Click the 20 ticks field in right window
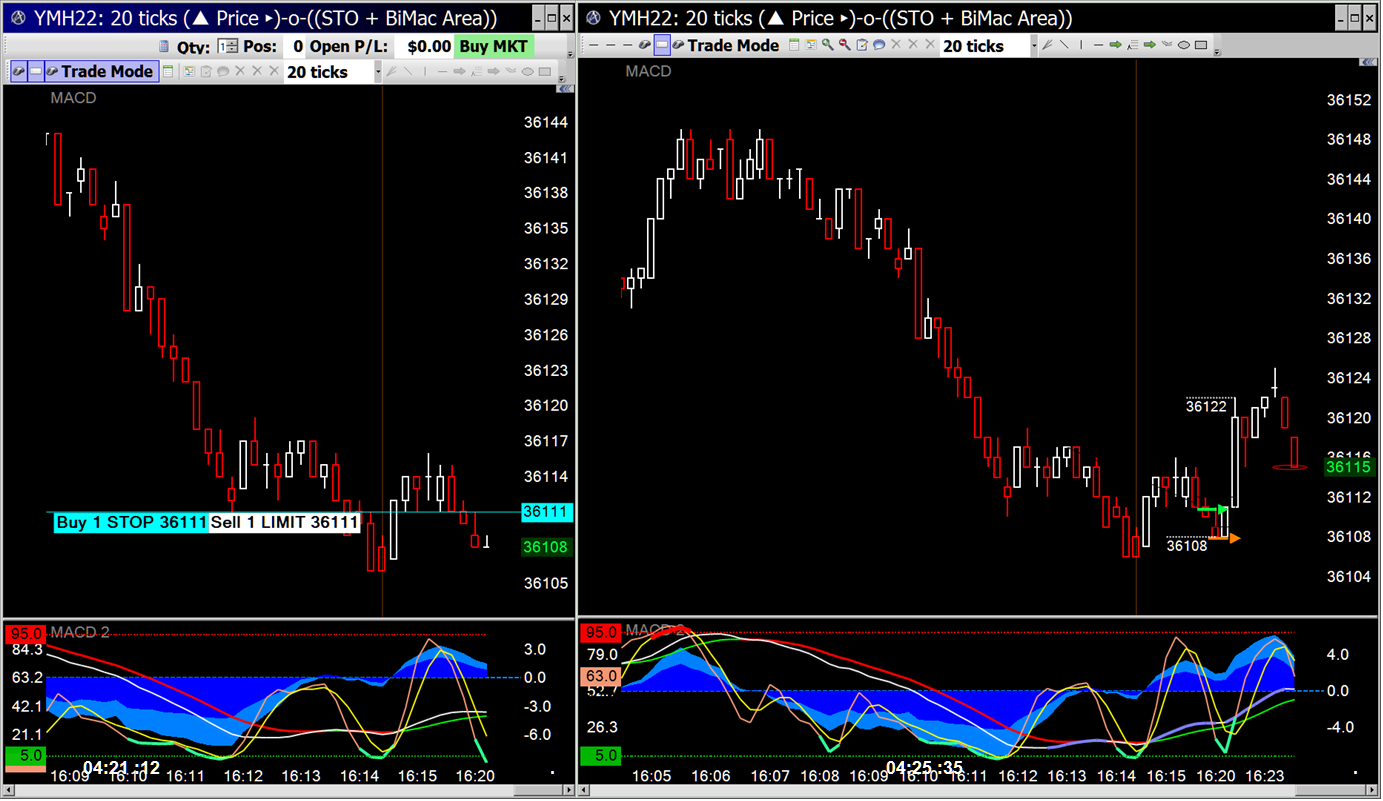This screenshot has width=1383, height=801. click(x=985, y=46)
